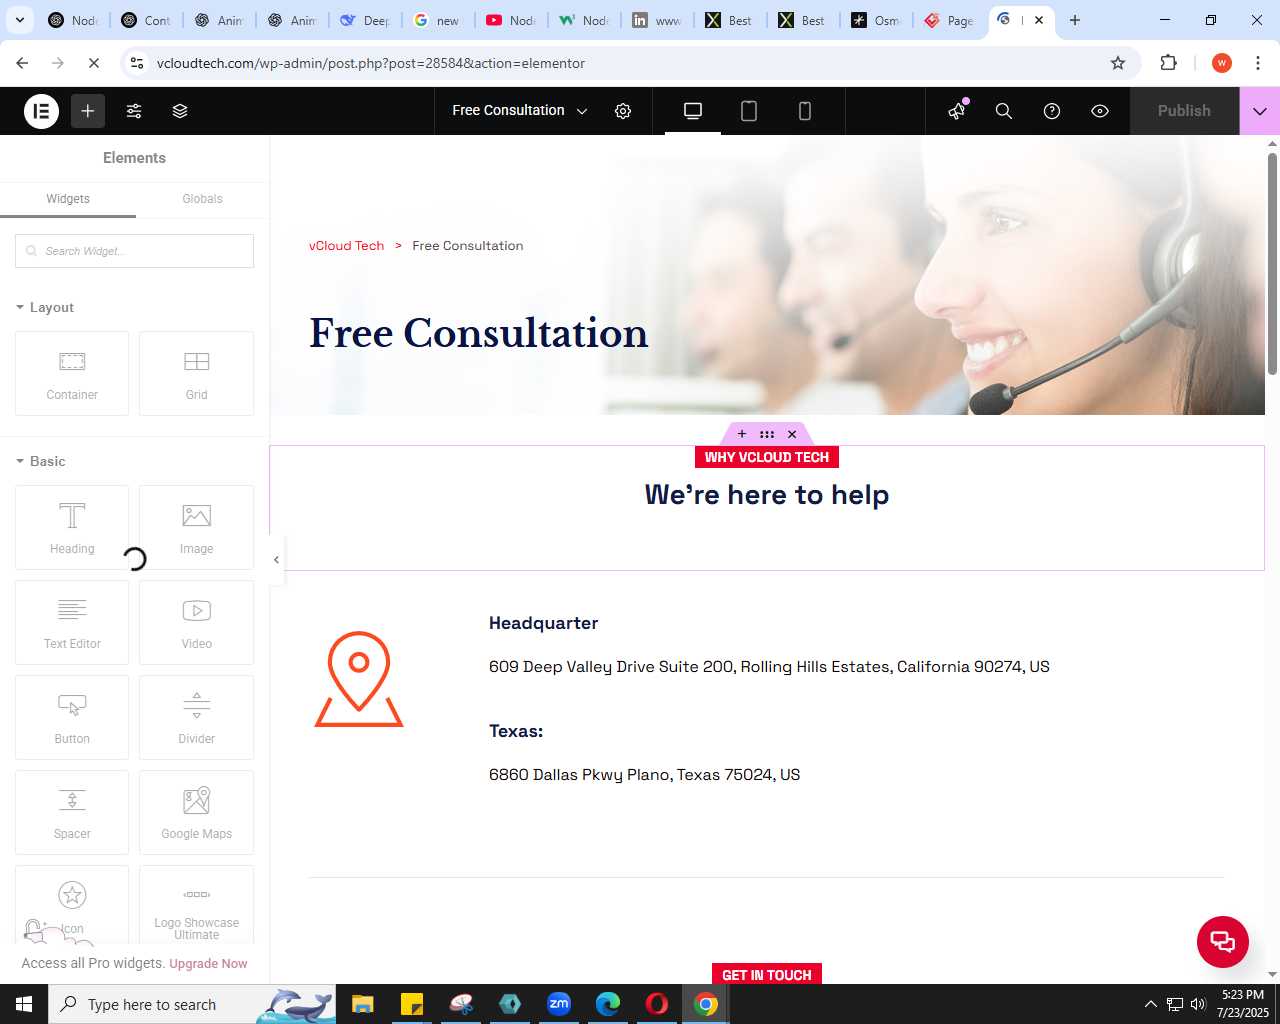
Task: Click the browser address bar
Action: coord(630,63)
